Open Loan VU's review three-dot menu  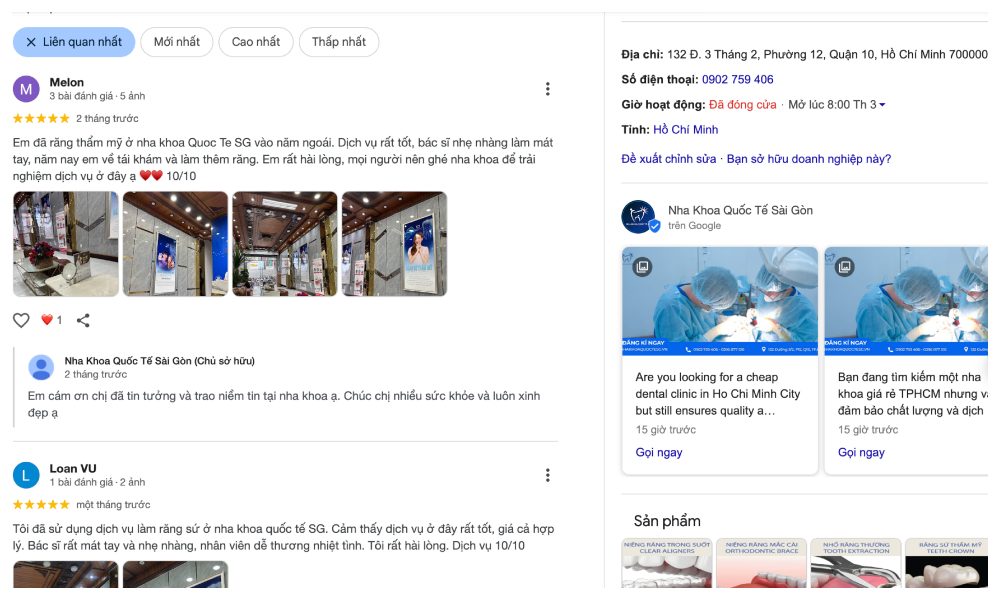click(547, 475)
